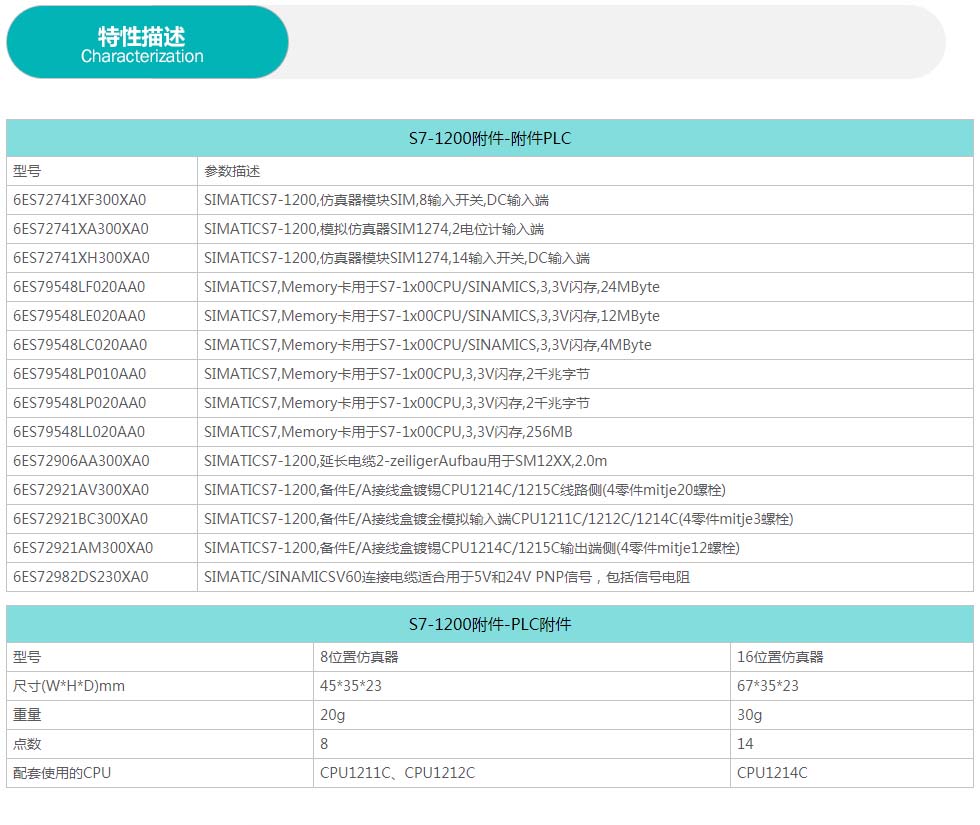Select the CPU1214C cell
Screen dimensions: 980x825
tap(772, 773)
